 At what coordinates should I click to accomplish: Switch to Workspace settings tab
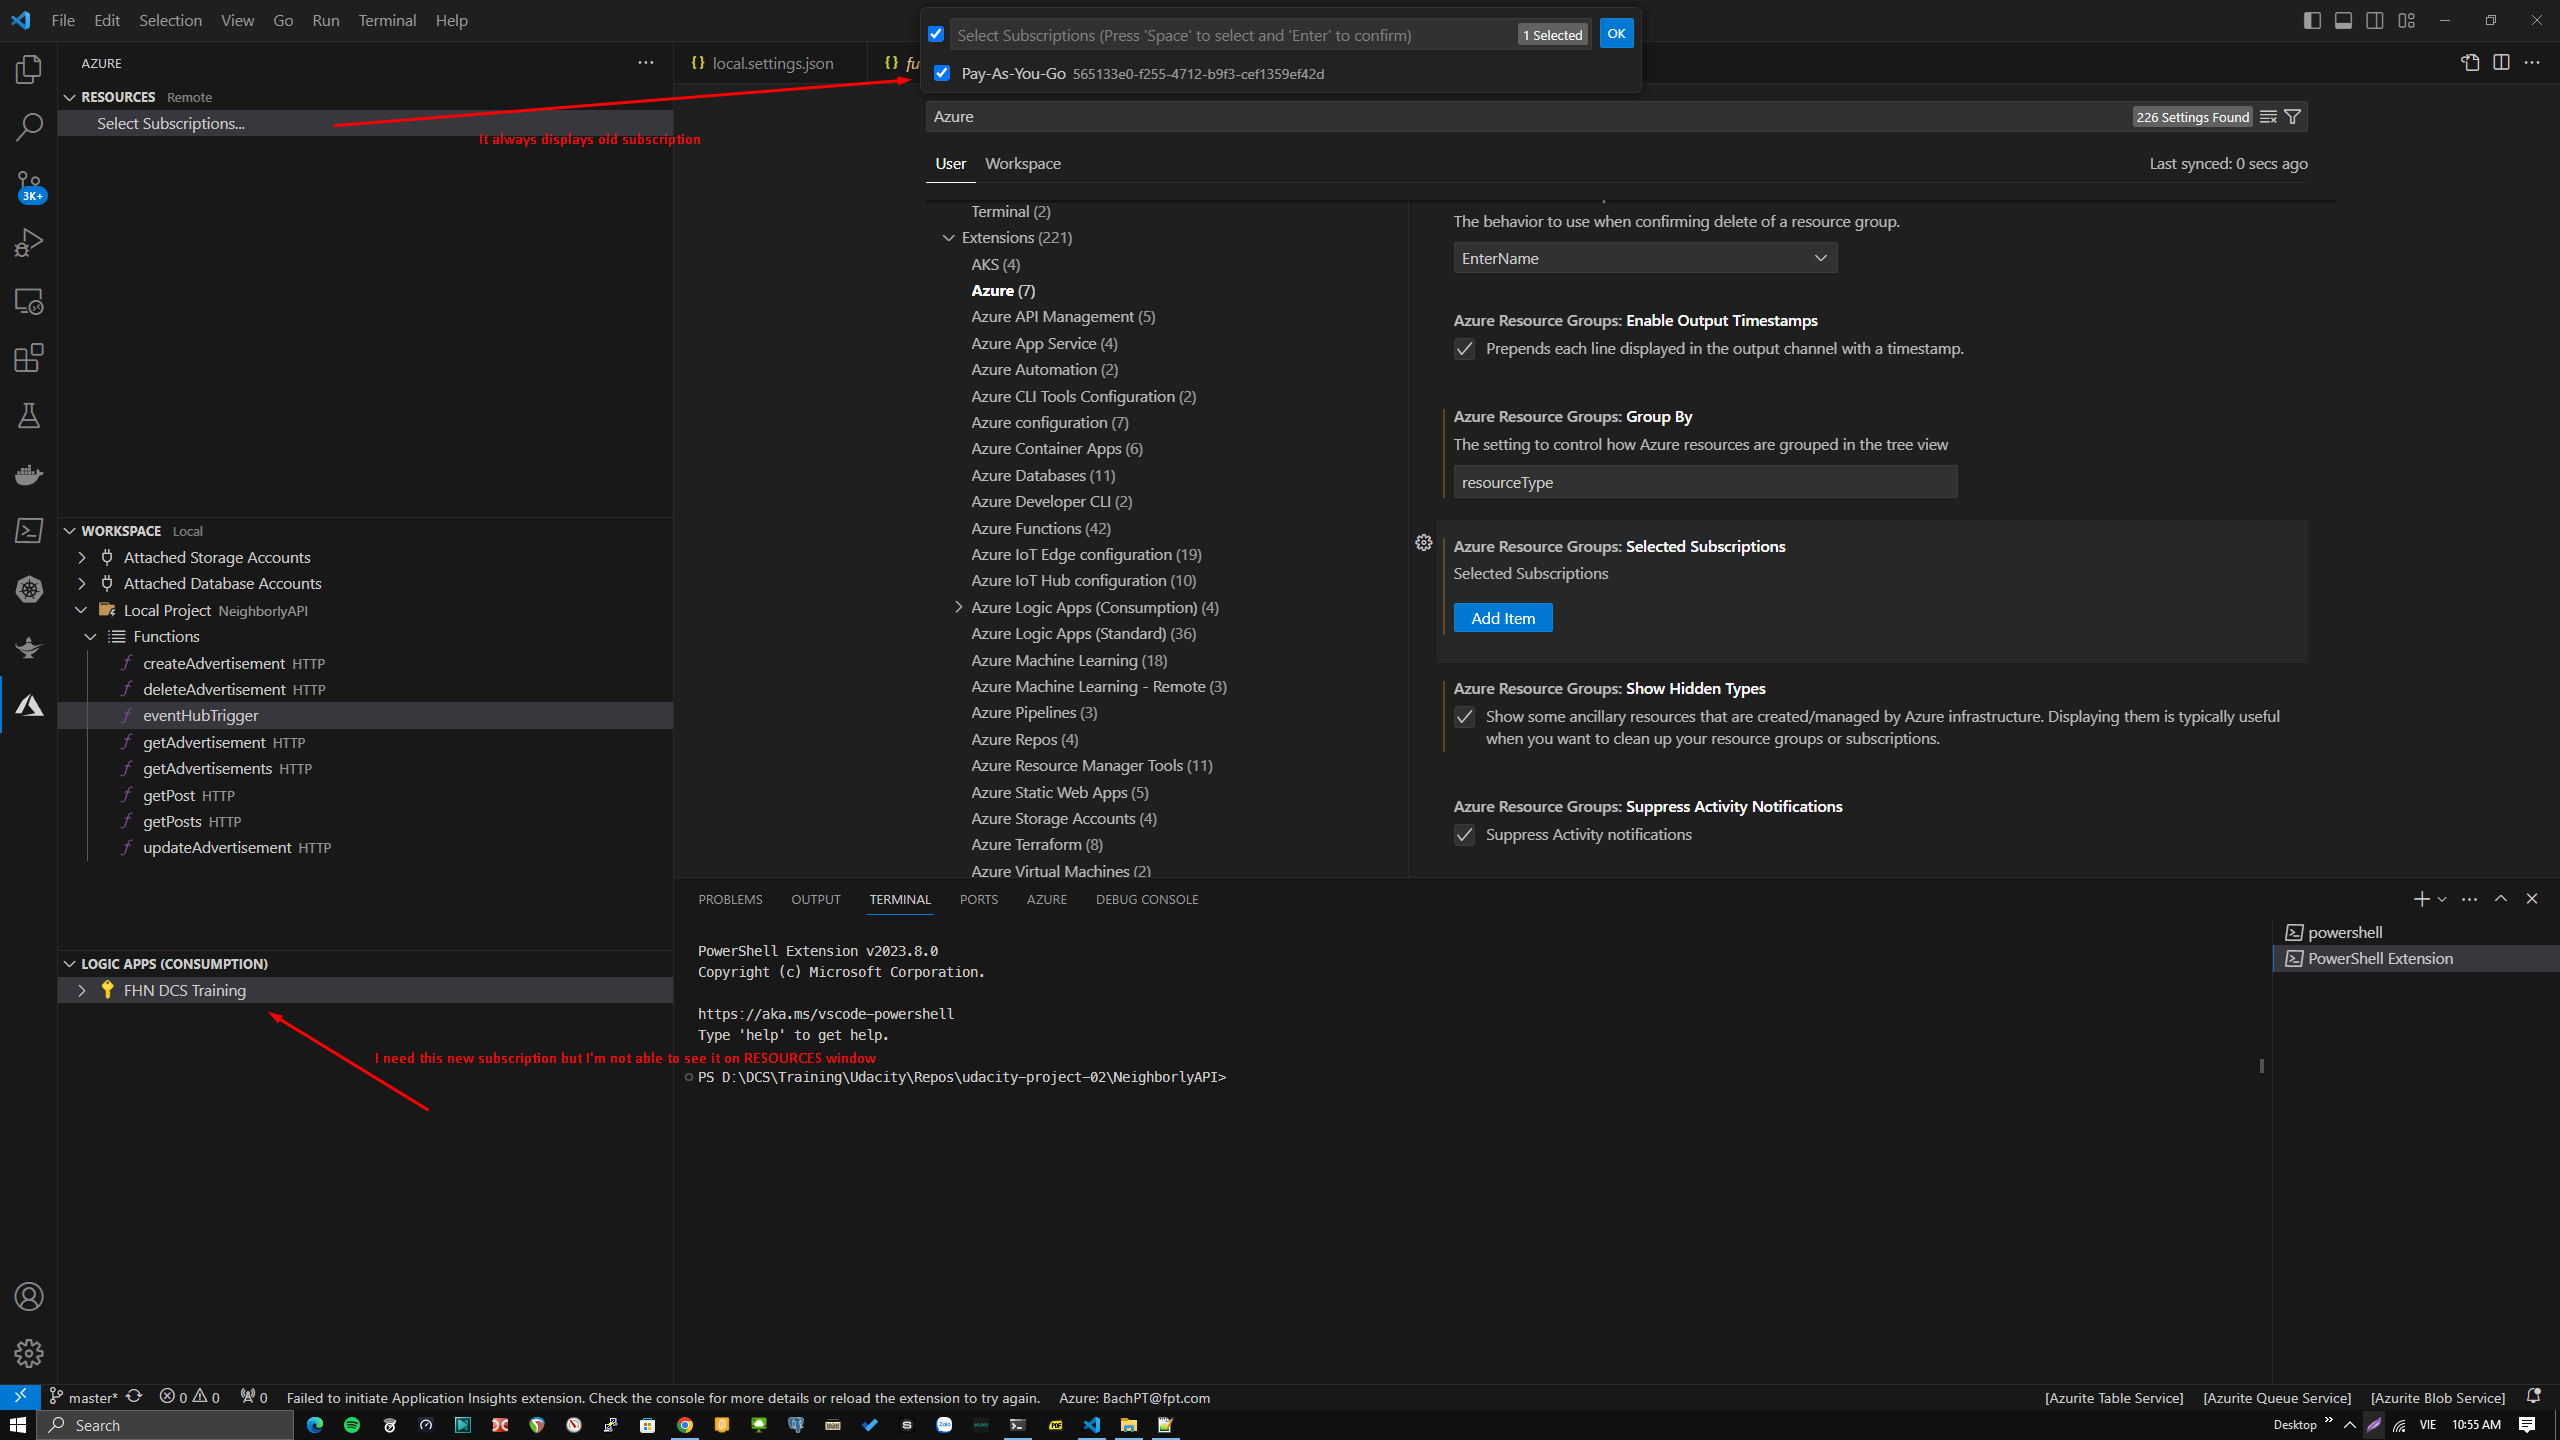(1022, 163)
